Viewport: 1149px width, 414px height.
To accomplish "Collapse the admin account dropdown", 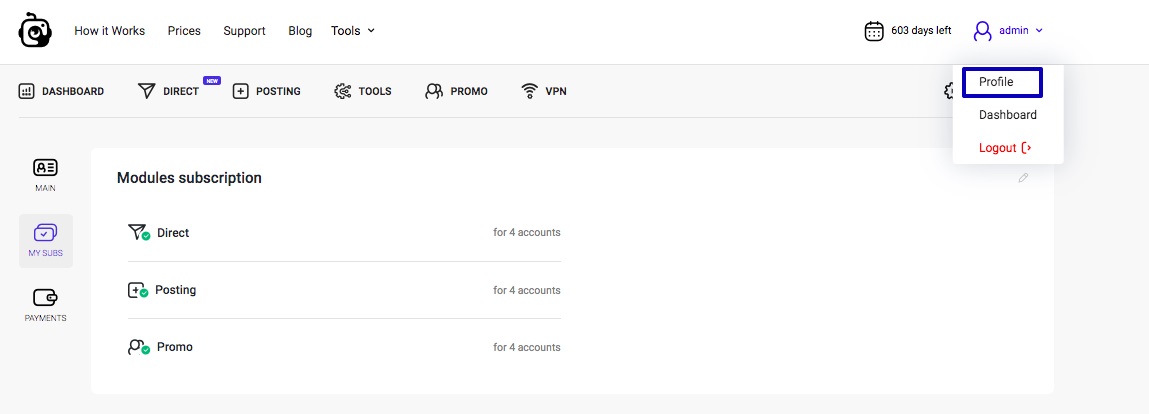I will tap(1039, 31).
